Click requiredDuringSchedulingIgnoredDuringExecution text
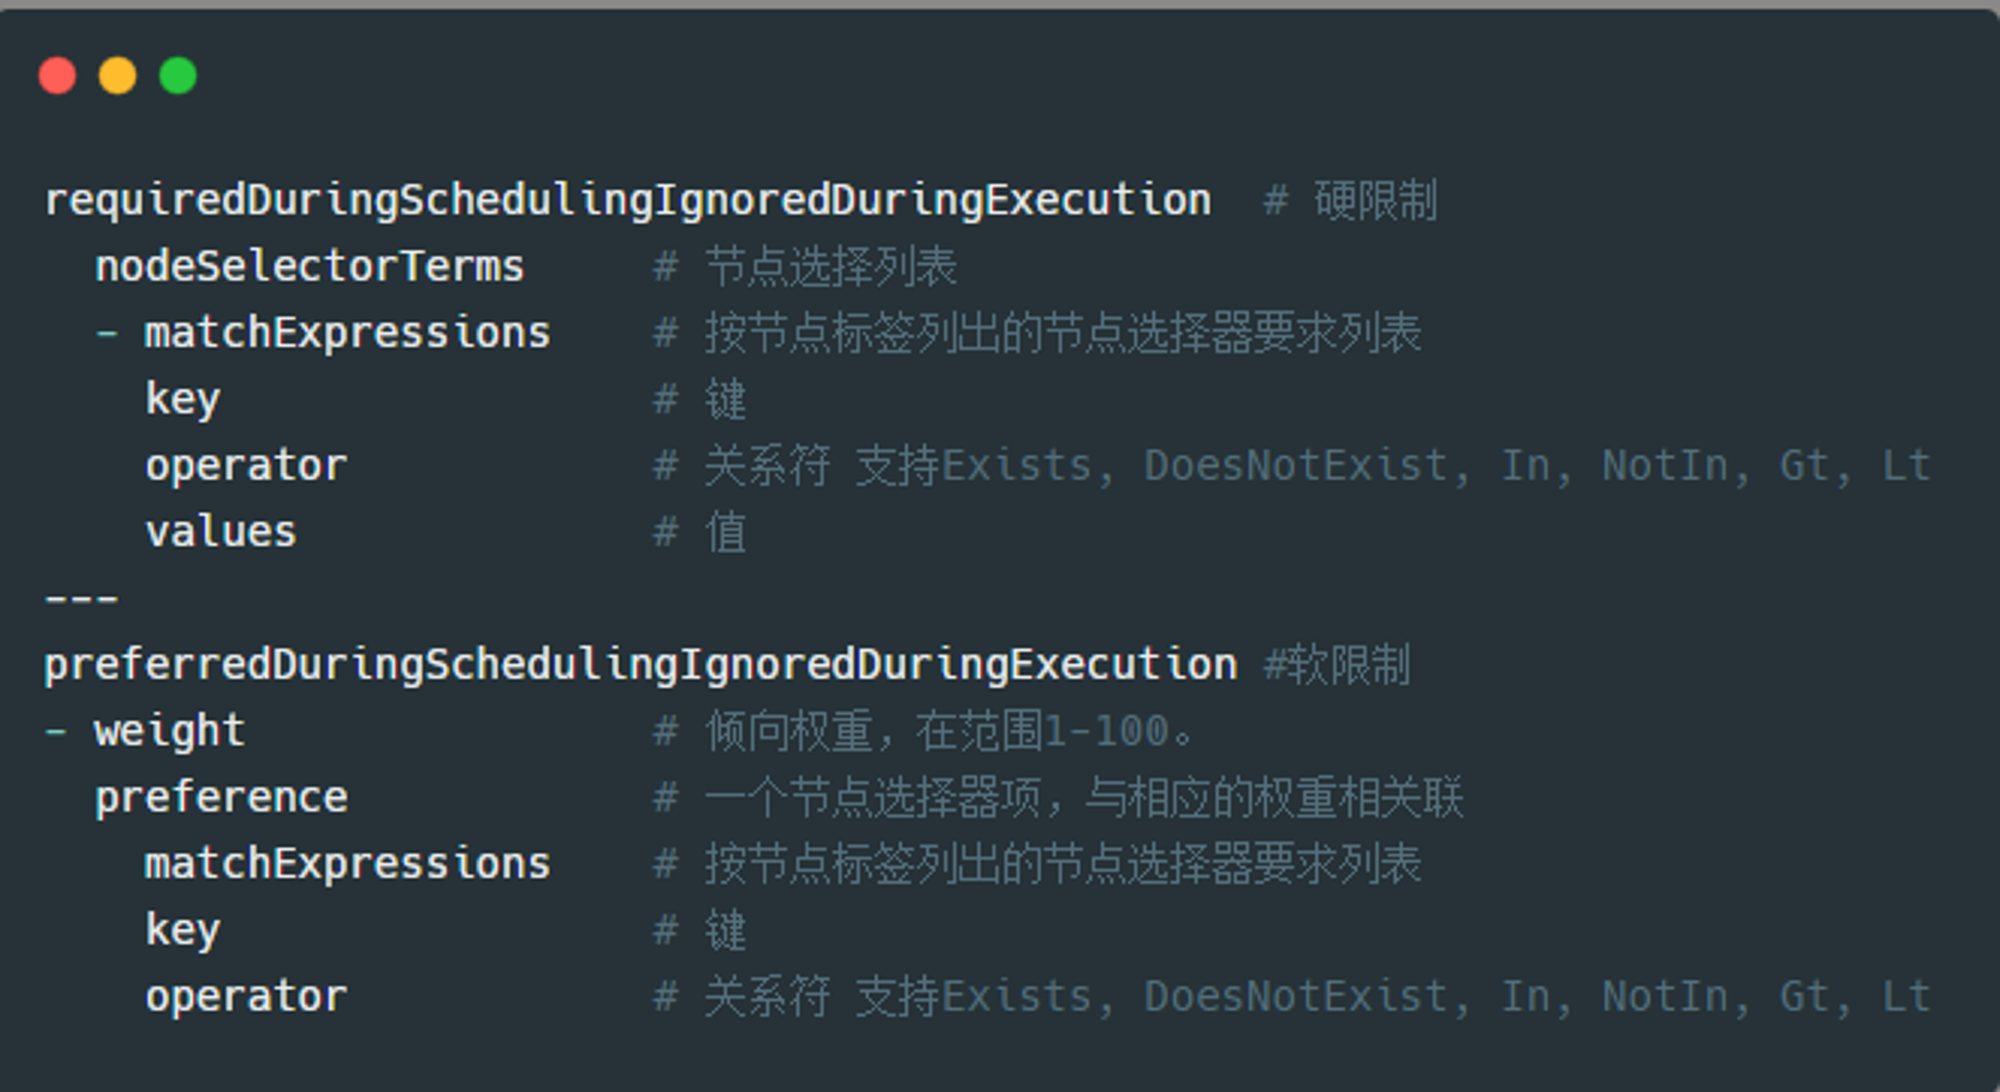Viewport: 2000px width, 1092px height. pyautogui.click(x=628, y=201)
